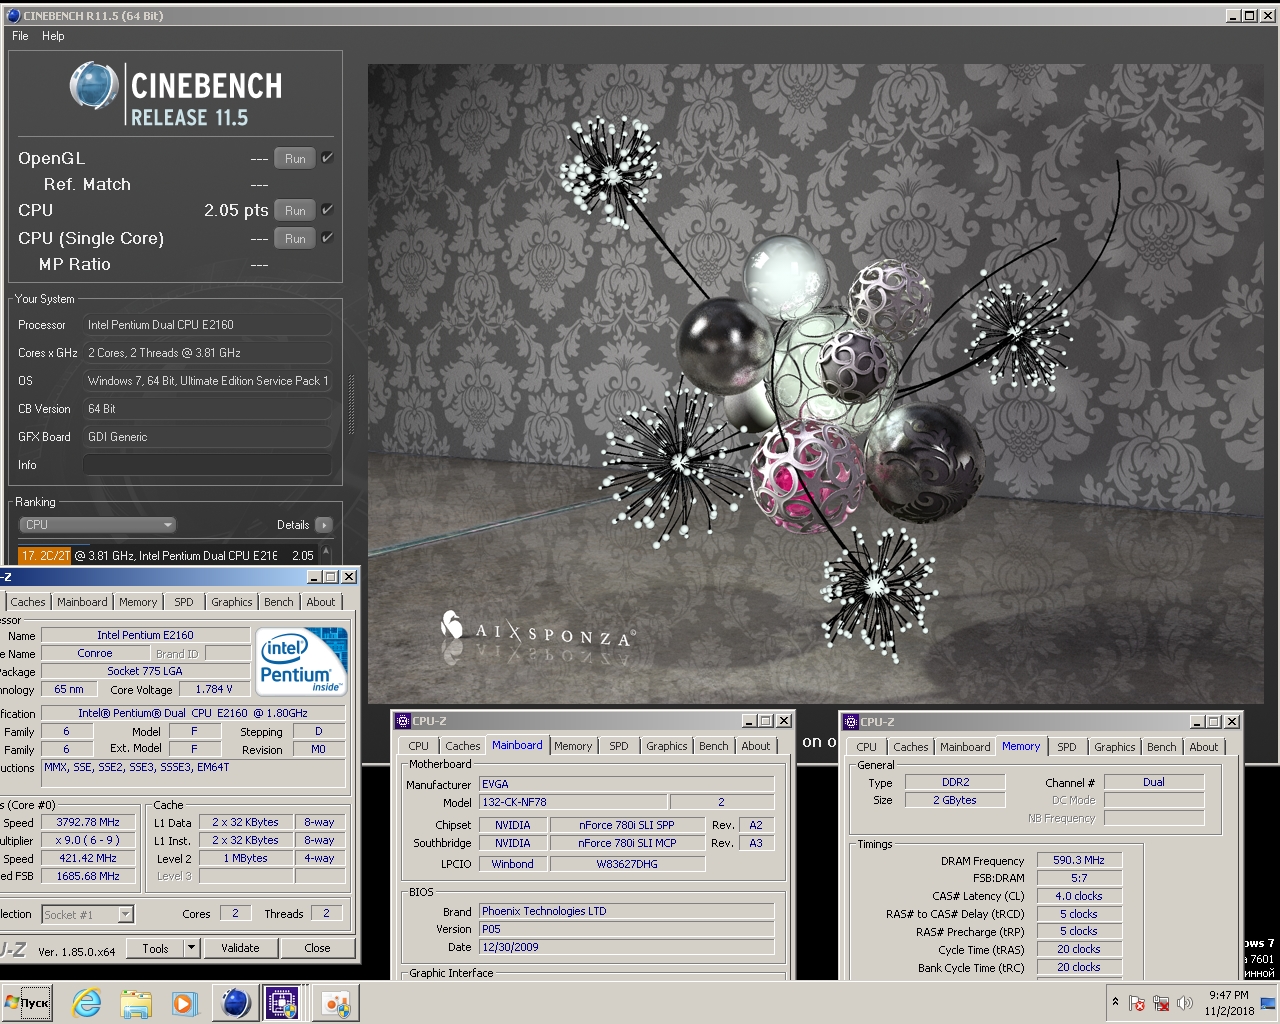Open the Ranking CPU dropdown
The height and width of the screenshot is (1024, 1280).
[x=97, y=525]
